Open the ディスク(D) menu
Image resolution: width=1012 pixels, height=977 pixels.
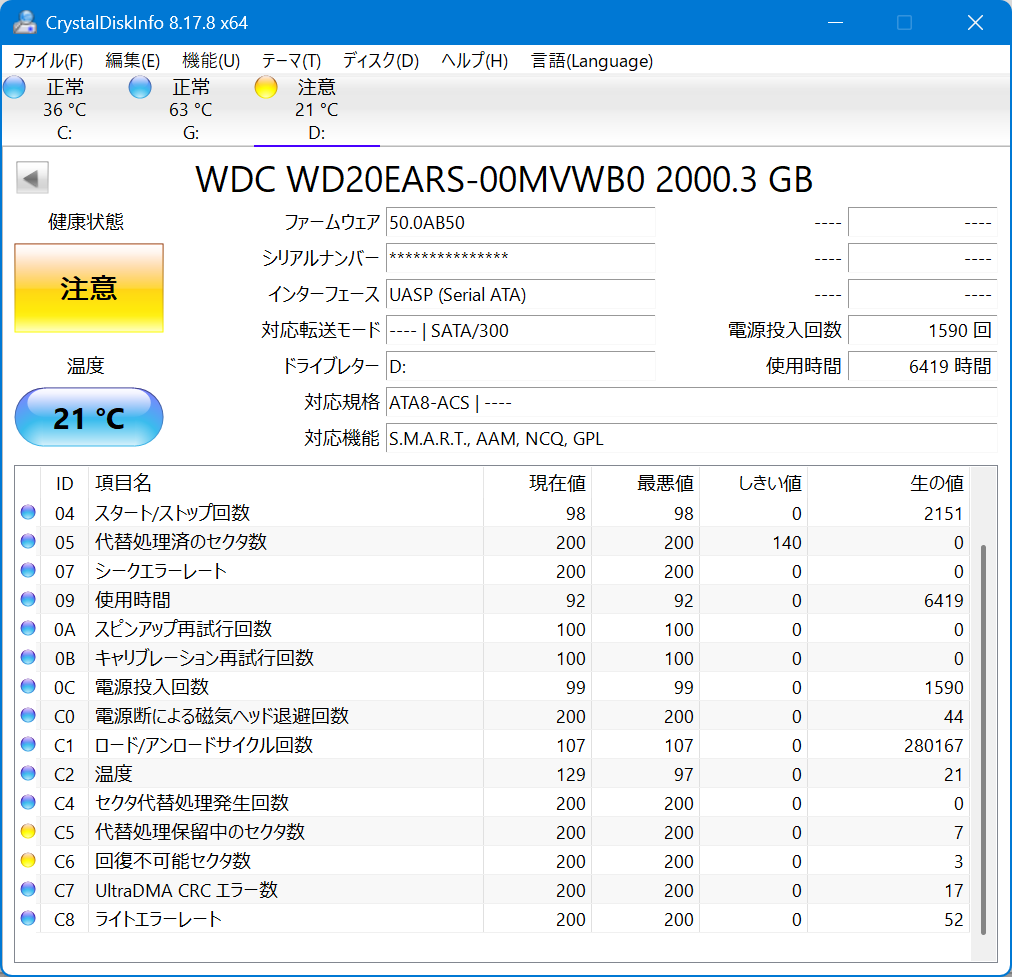(380, 61)
